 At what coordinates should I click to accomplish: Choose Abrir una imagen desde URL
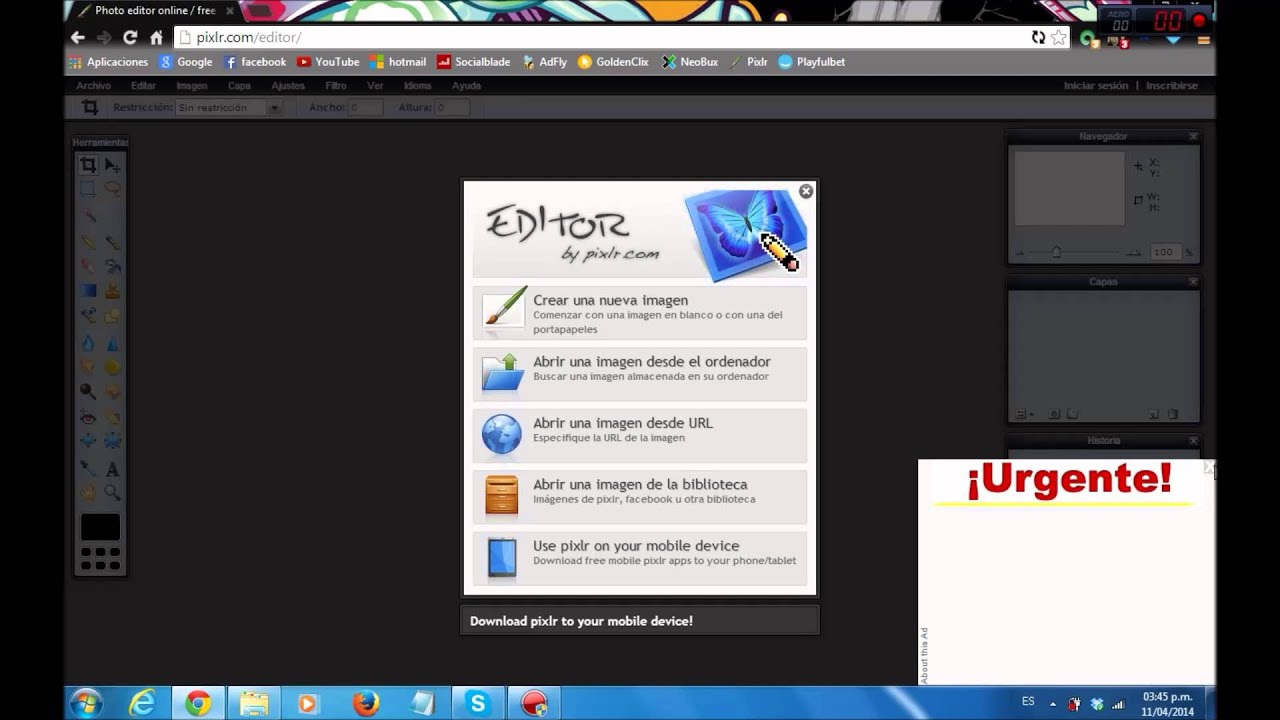tap(640, 434)
